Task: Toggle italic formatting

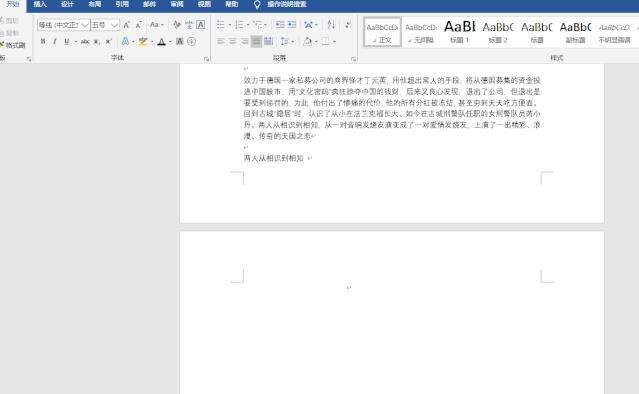Action: [55, 42]
